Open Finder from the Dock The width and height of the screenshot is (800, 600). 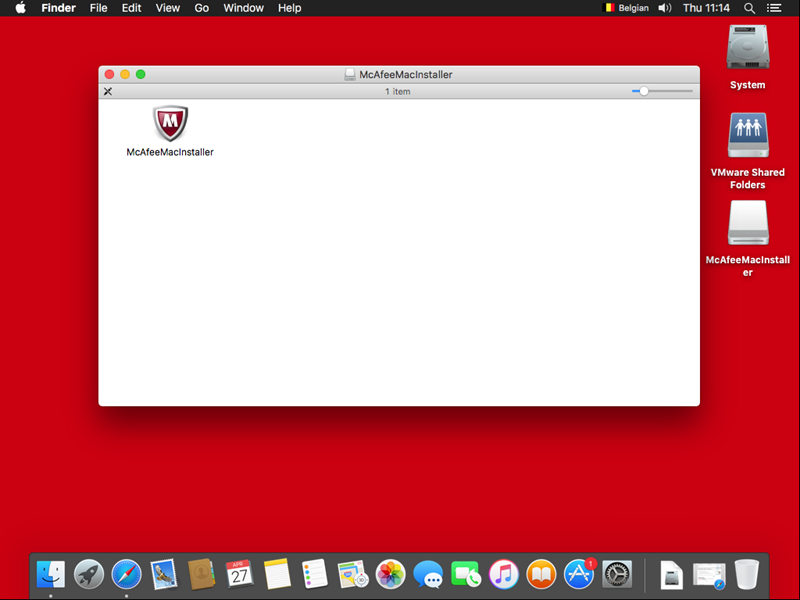[51, 573]
